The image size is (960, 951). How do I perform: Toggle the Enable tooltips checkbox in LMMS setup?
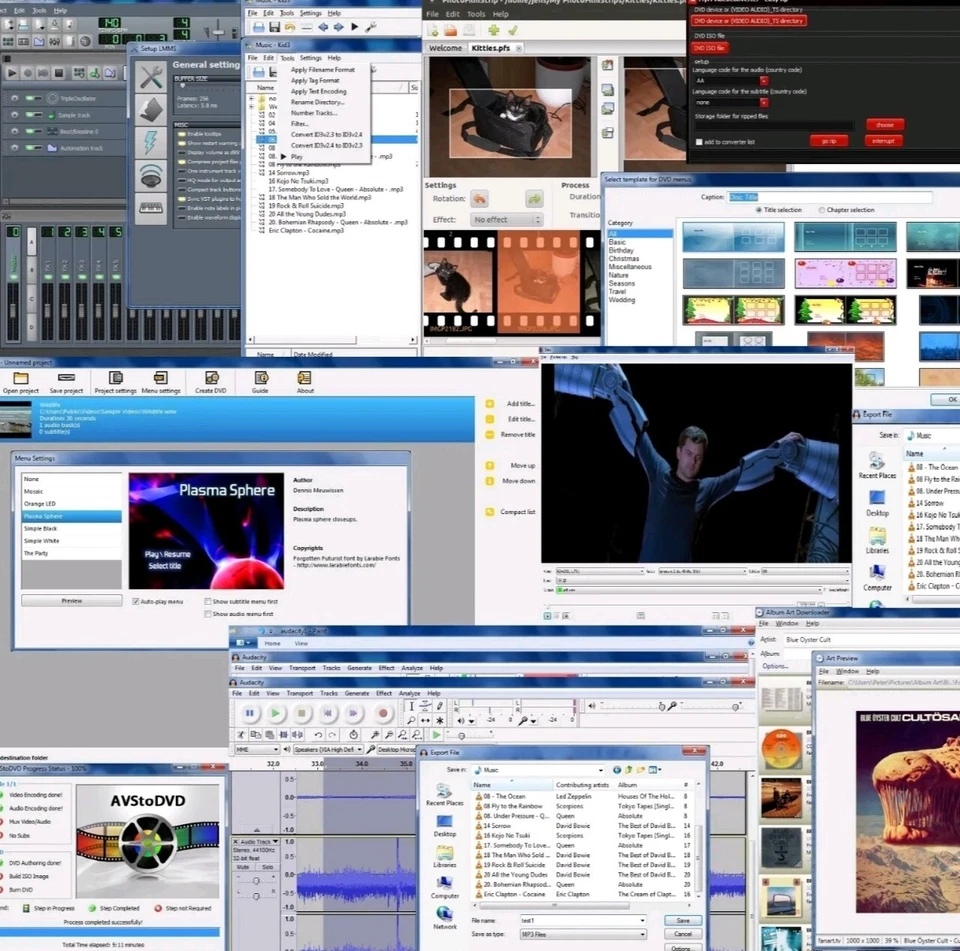click(182, 134)
